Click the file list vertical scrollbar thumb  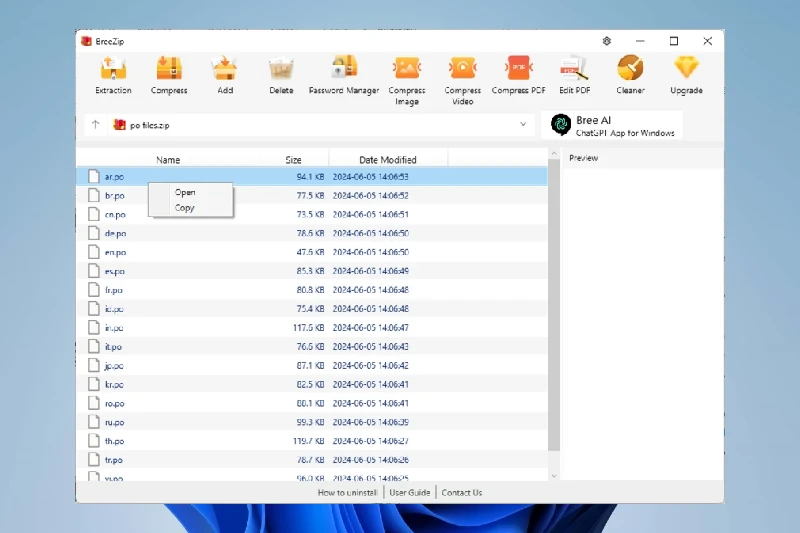(x=554, y=305)
